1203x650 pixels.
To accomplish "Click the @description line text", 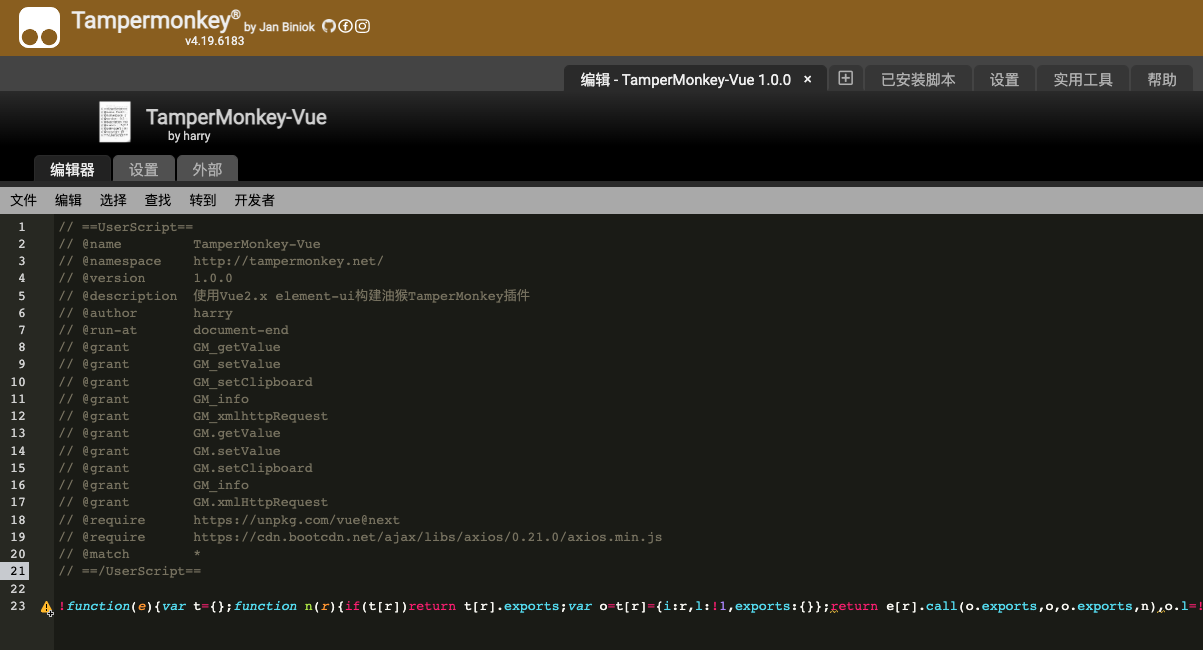I will pyautogui.click(x=294, y=296).
